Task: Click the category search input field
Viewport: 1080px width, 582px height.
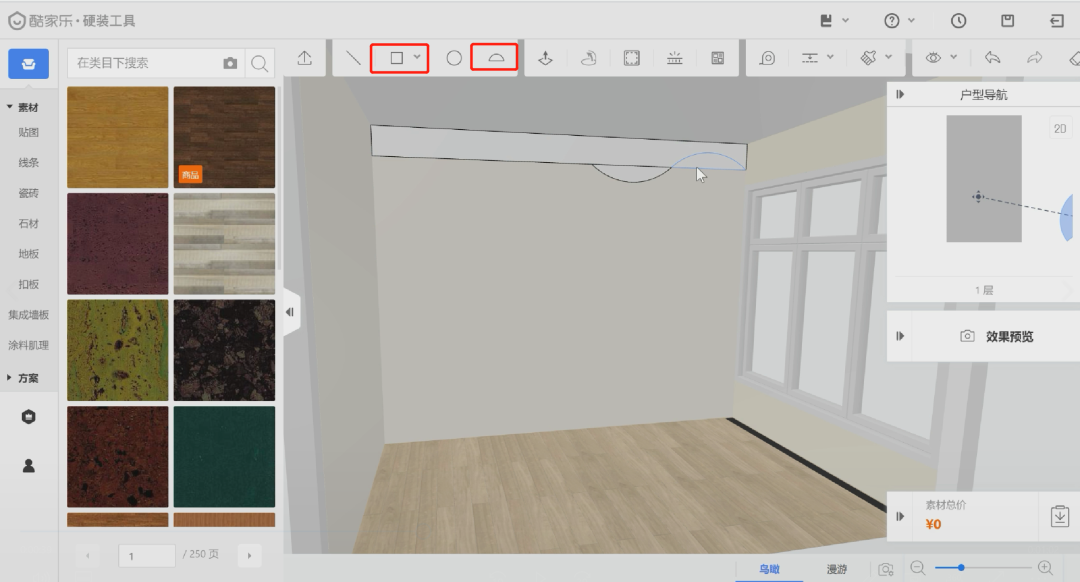Action: (x=145, y=63)
